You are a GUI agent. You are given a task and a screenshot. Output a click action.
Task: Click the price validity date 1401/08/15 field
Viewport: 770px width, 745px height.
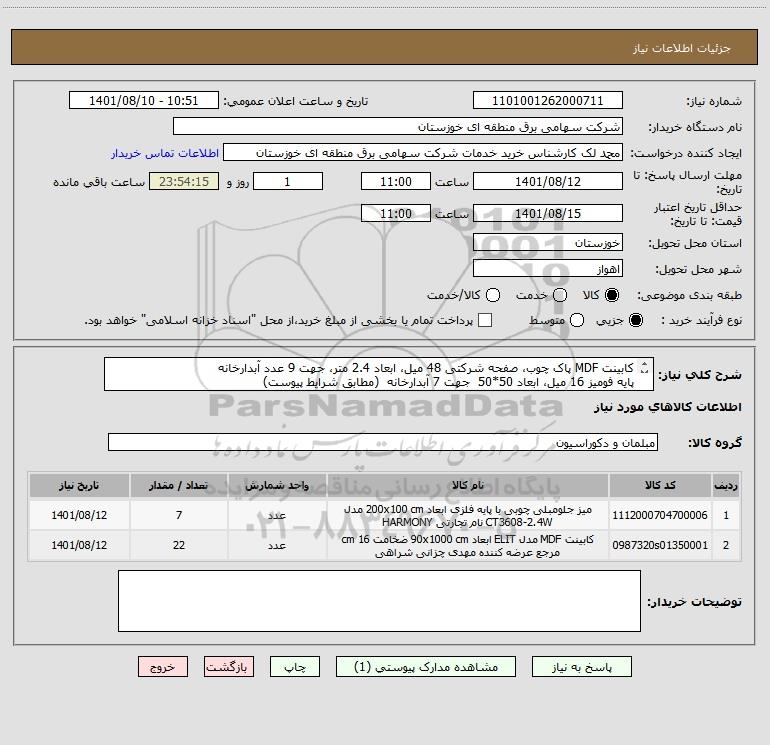(x=548, y=213)
